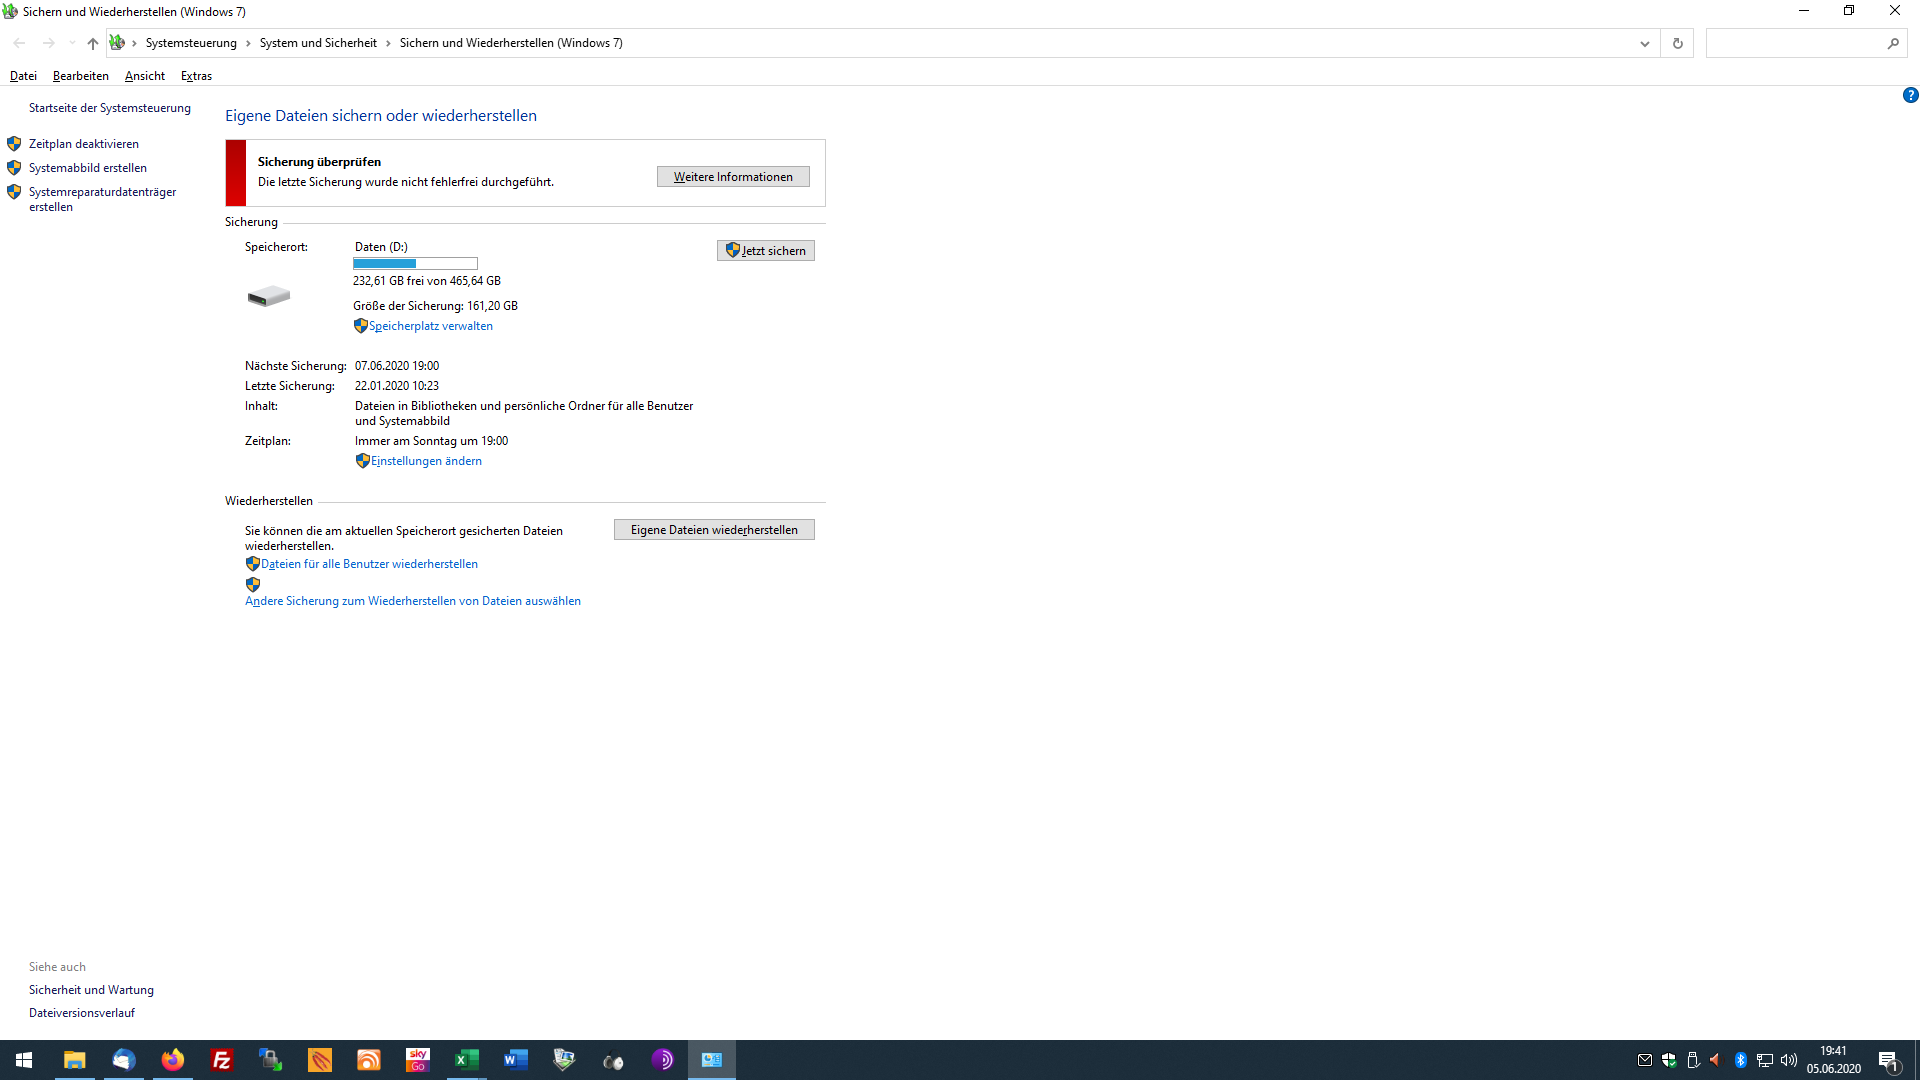Expand the address bar history dropdown

coord(1644,43)
